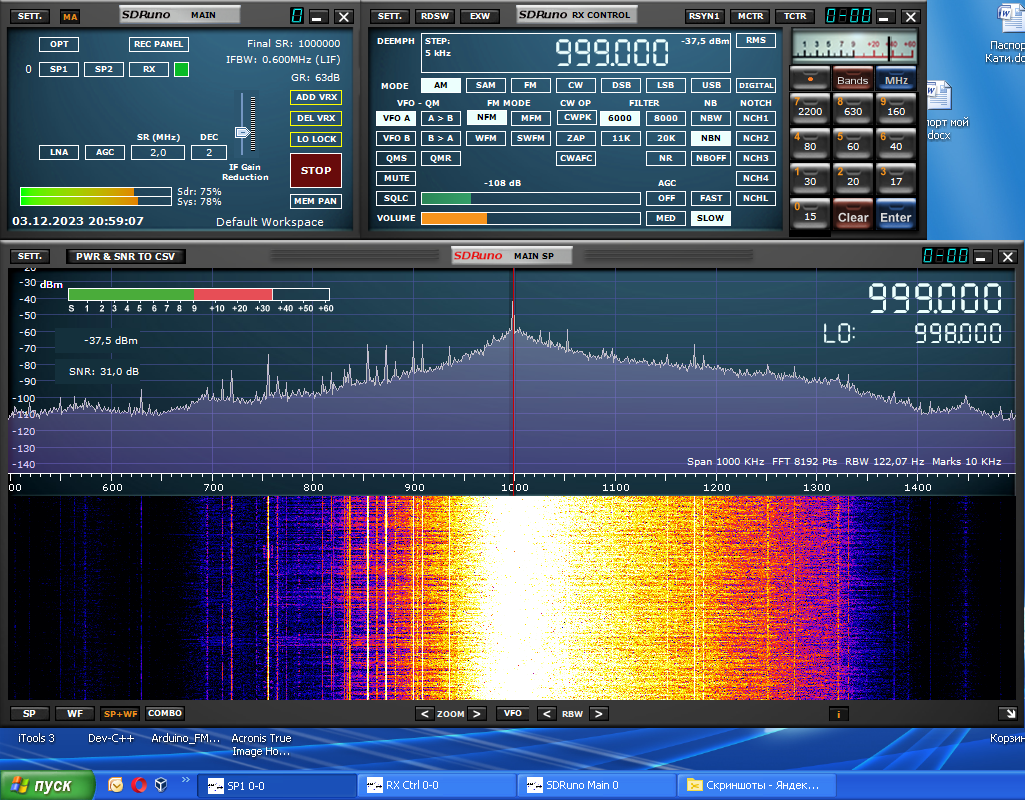Enable the LNA toggle
This screenshot has height=800, width=1025.
coord(59,152)
